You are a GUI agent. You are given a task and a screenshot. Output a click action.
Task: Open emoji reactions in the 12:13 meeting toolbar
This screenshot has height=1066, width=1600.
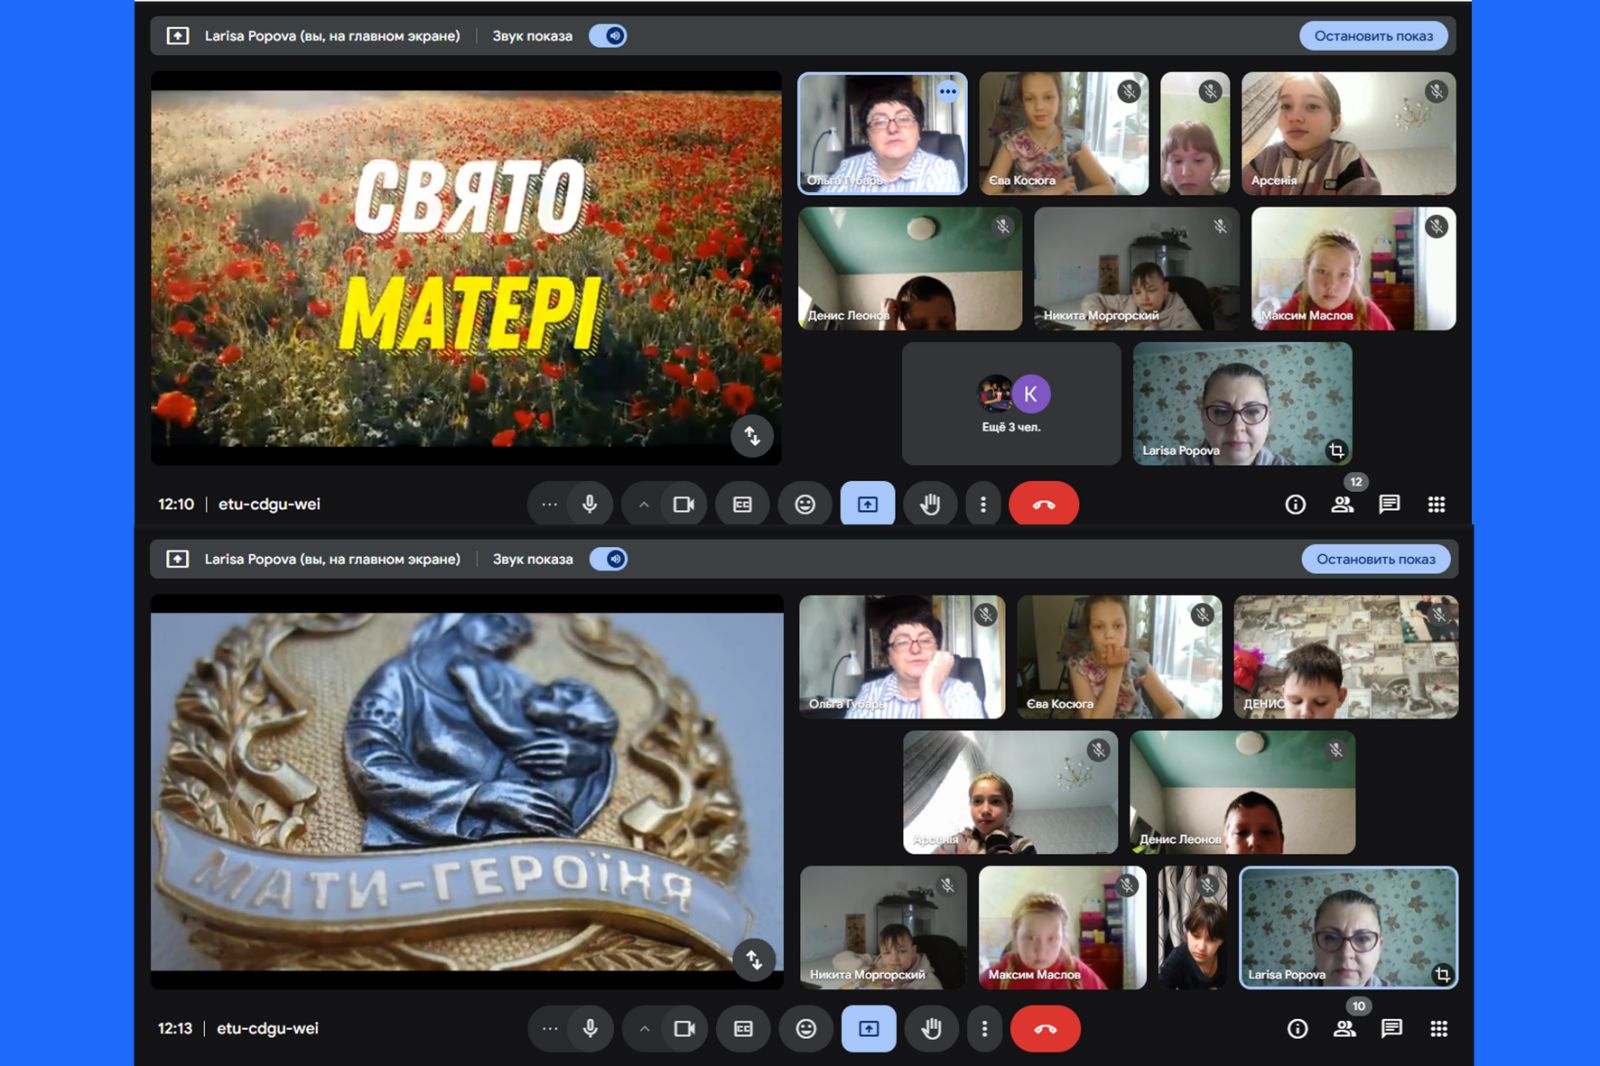(806, 1028)
